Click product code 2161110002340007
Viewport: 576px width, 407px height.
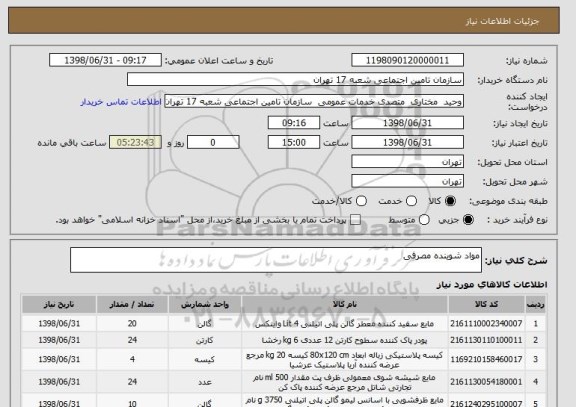[486, 324]
